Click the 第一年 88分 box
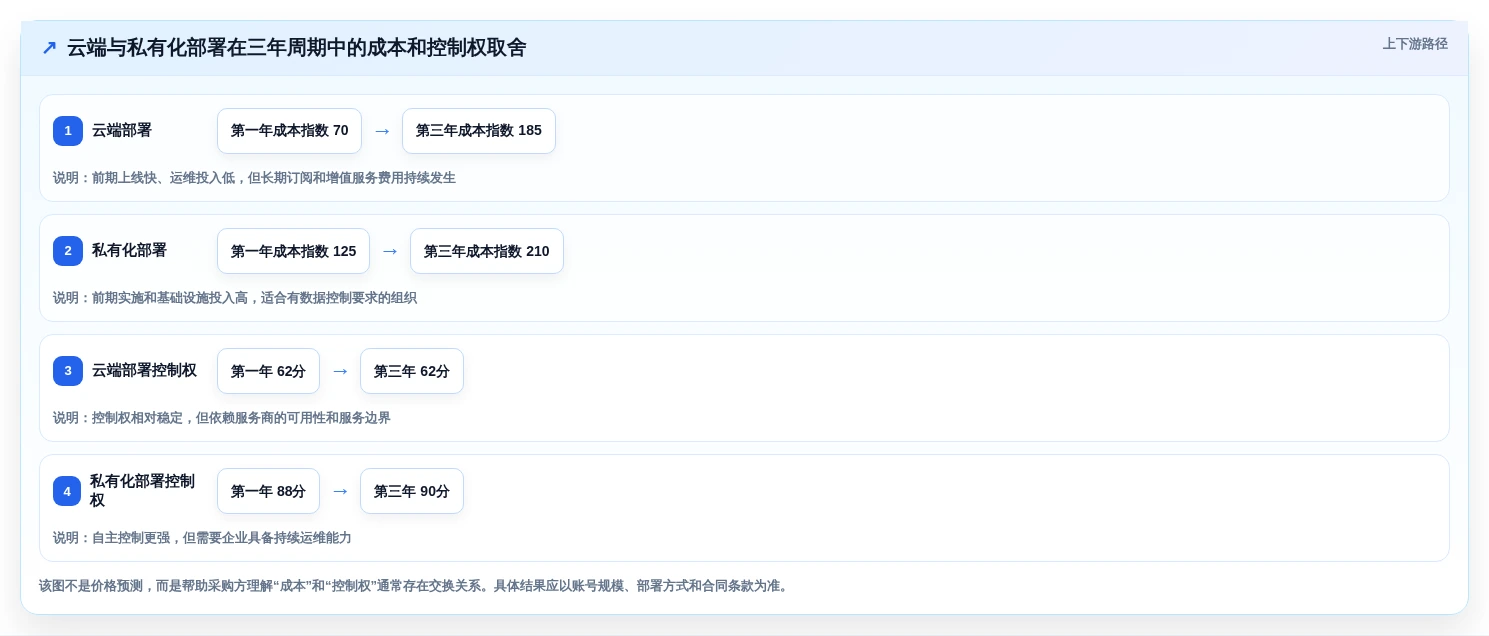 tap(268, 491)
